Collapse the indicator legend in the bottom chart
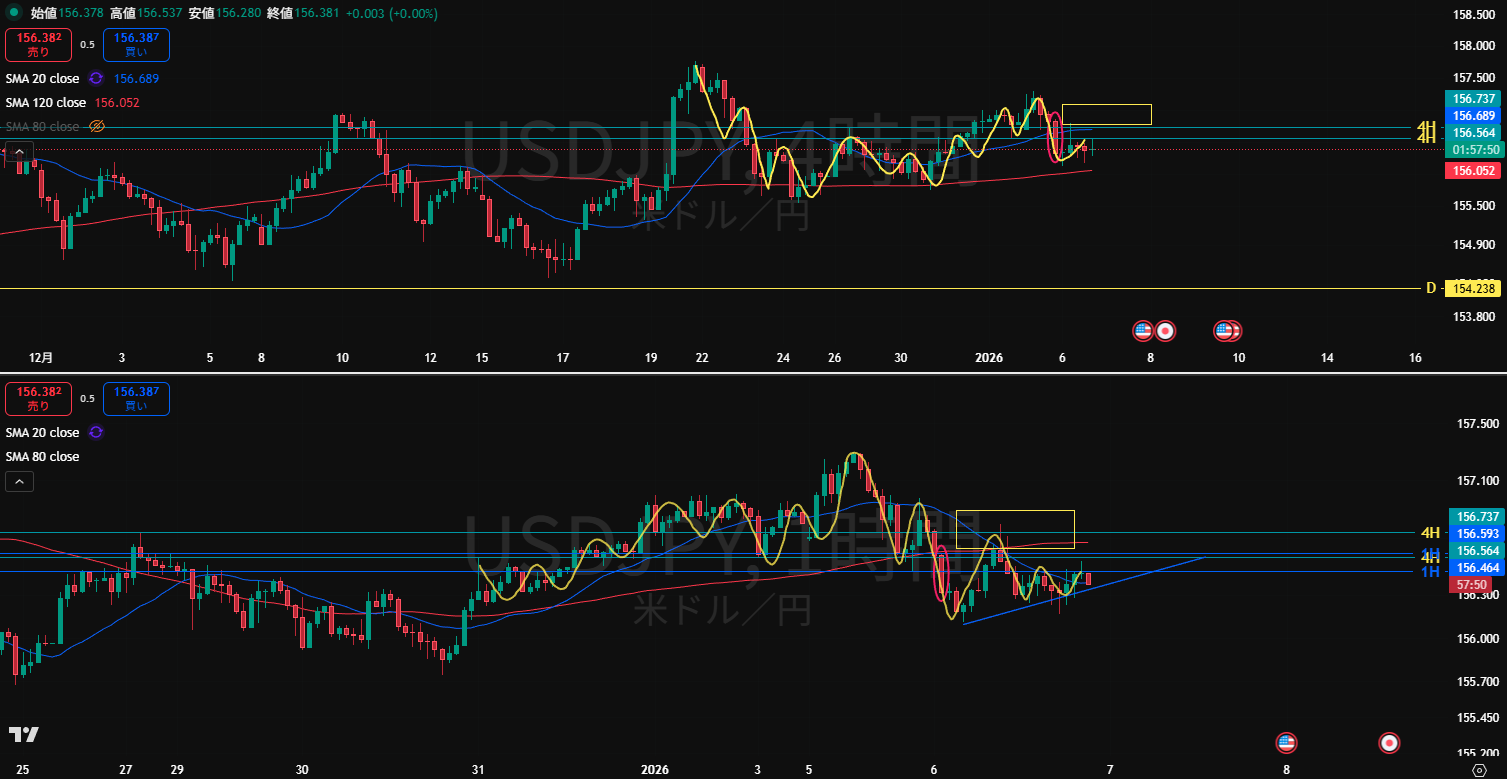 click(19, 481)
